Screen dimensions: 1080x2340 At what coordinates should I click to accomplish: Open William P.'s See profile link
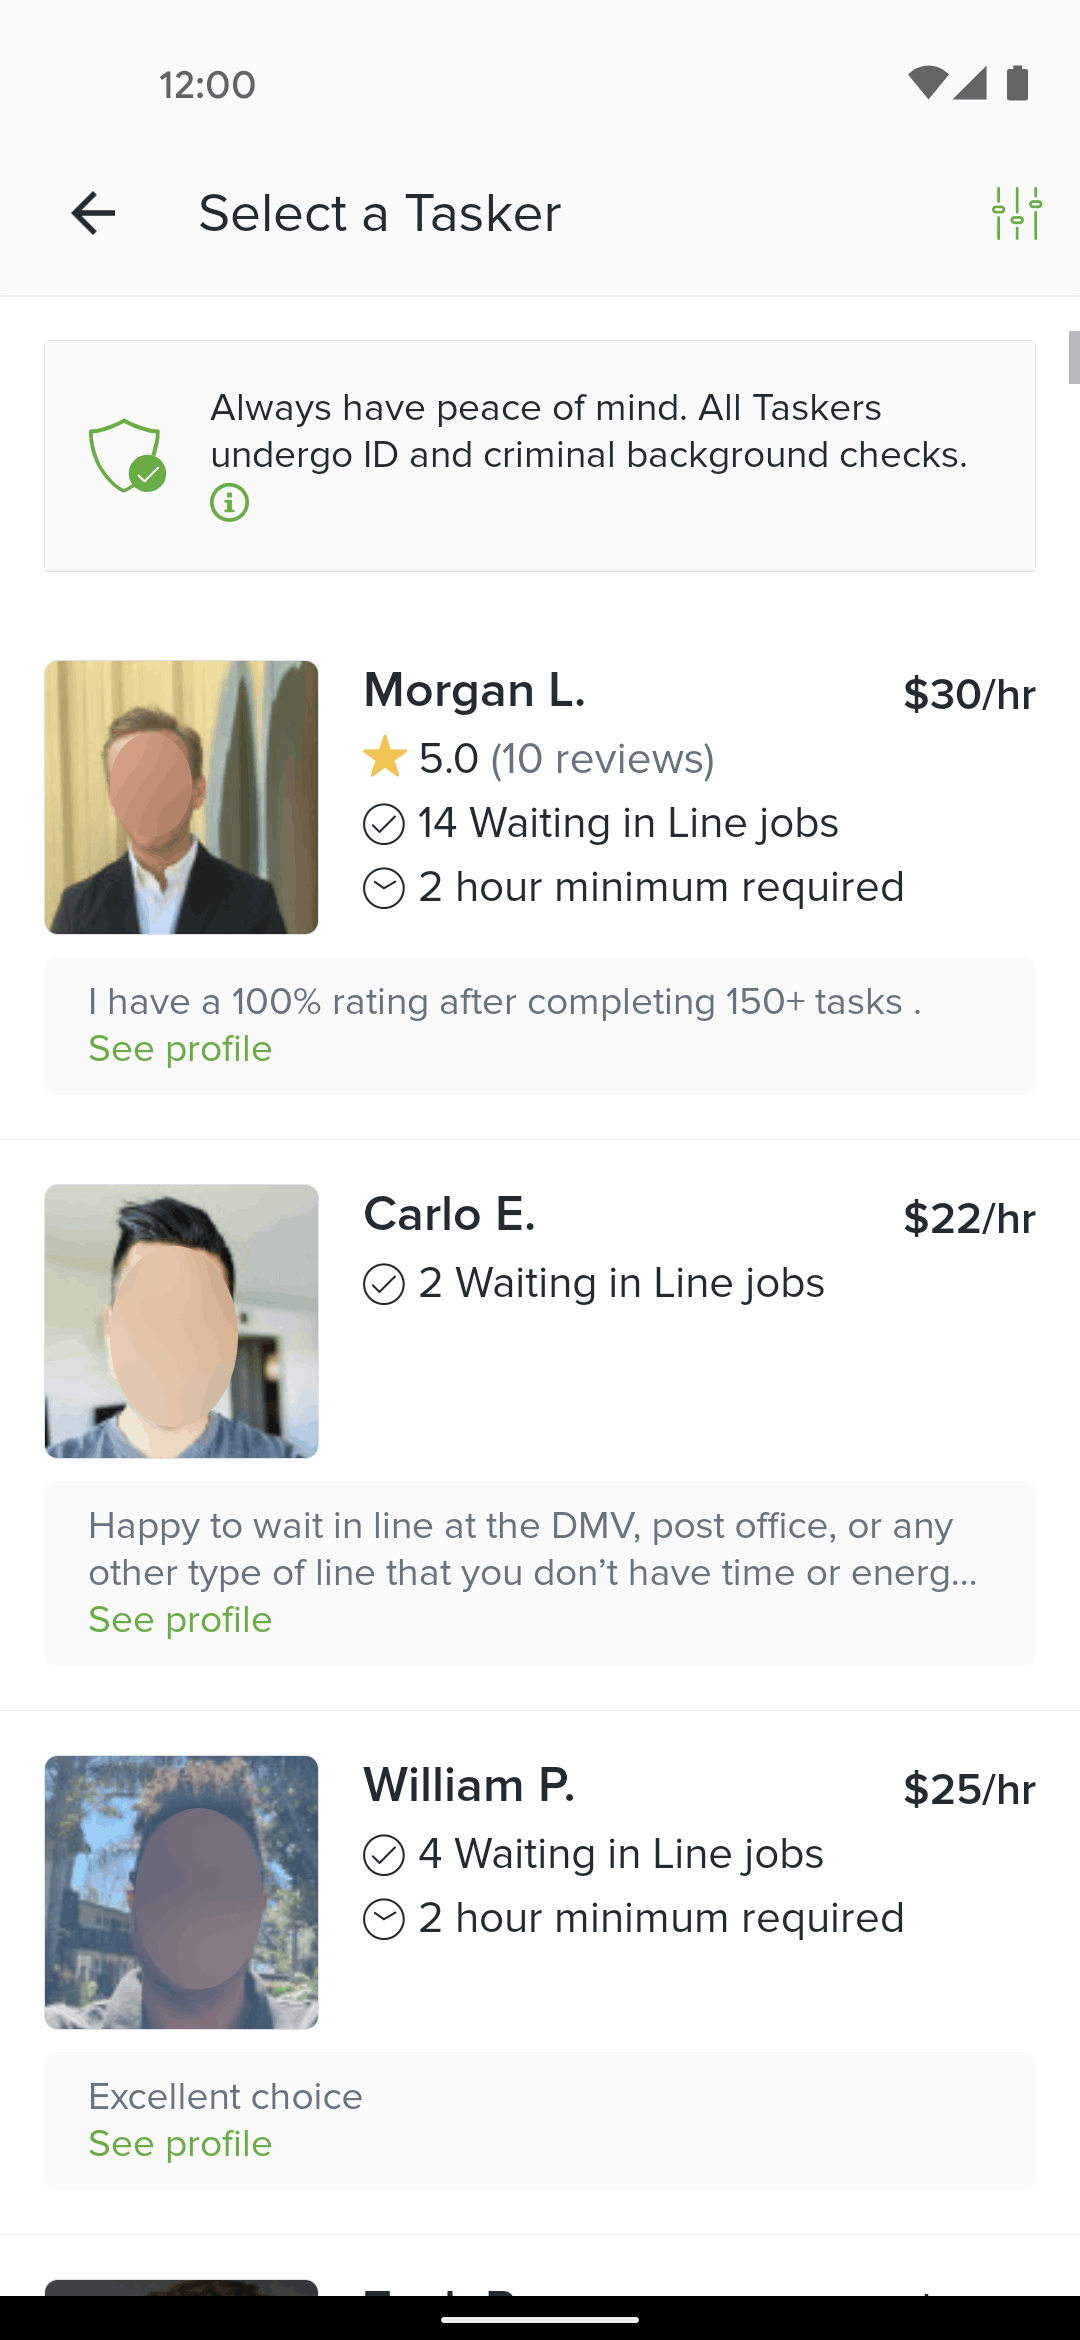(180, 2144)
